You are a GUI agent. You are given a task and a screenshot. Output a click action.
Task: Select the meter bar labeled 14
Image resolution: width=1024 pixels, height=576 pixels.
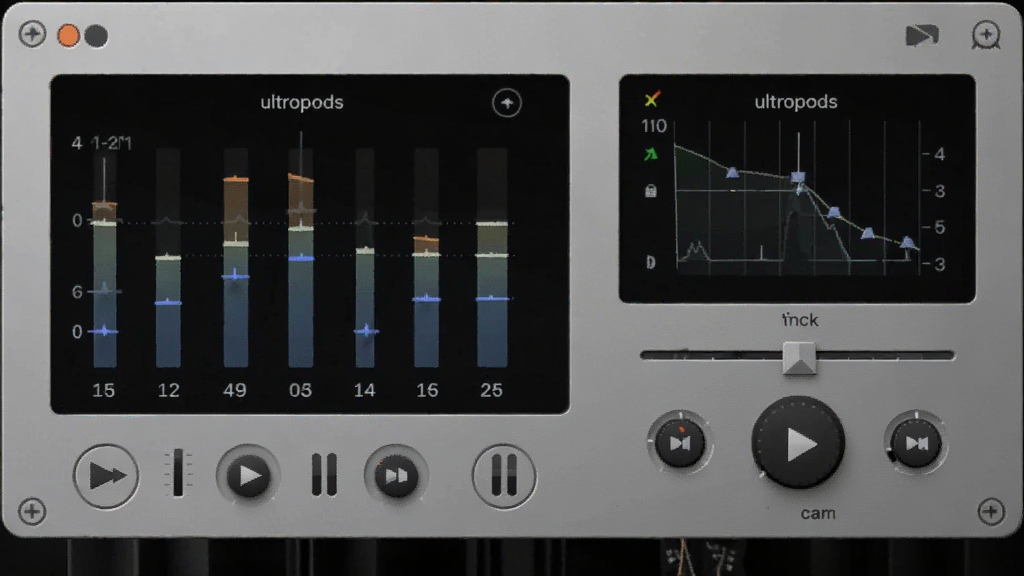pos(365,258)
